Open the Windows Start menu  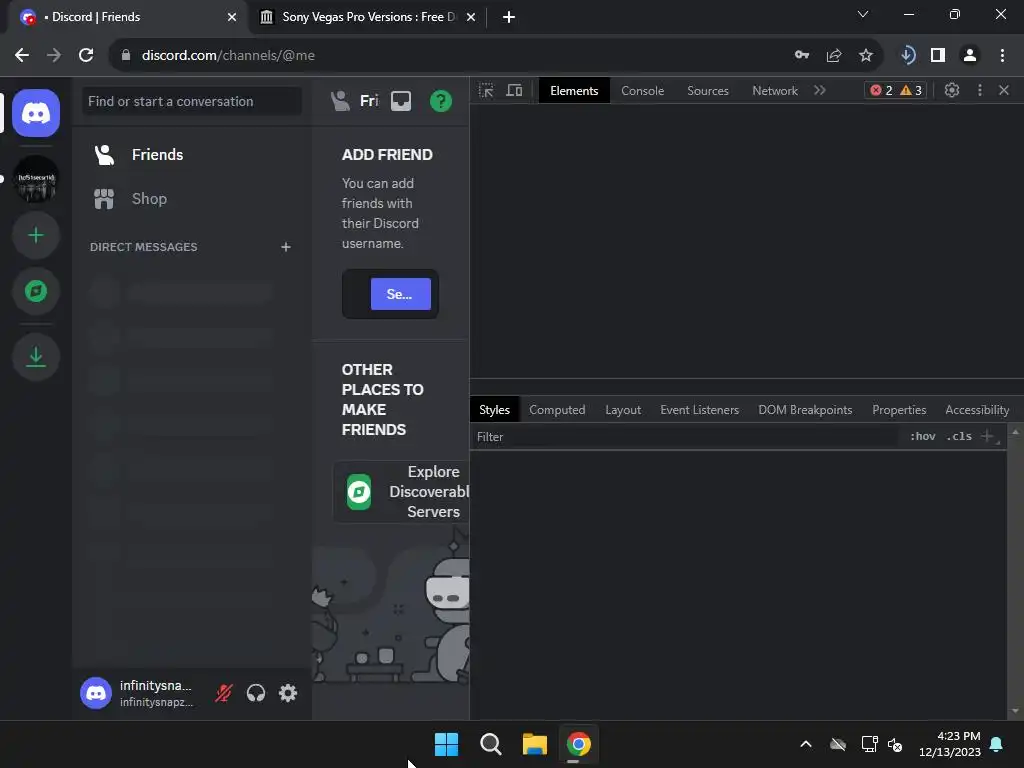pyautogui.click(x=447, y=744)
